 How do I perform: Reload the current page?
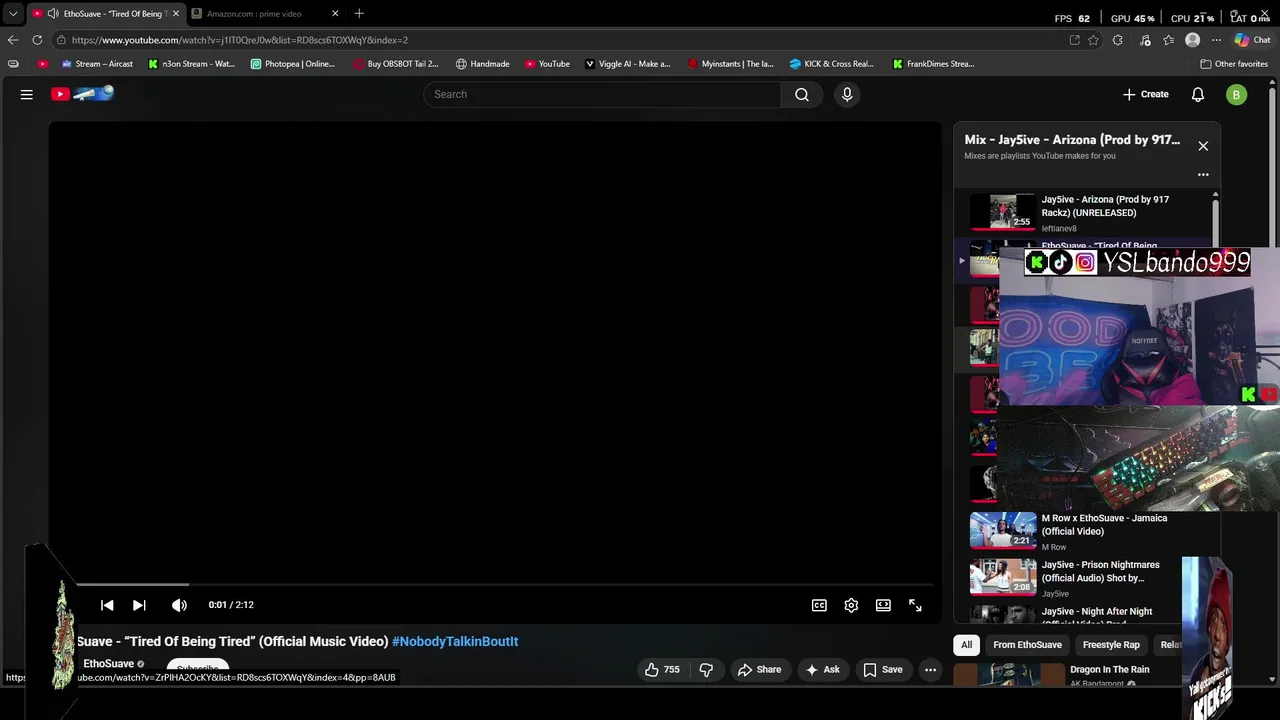(x=37, y=40)
